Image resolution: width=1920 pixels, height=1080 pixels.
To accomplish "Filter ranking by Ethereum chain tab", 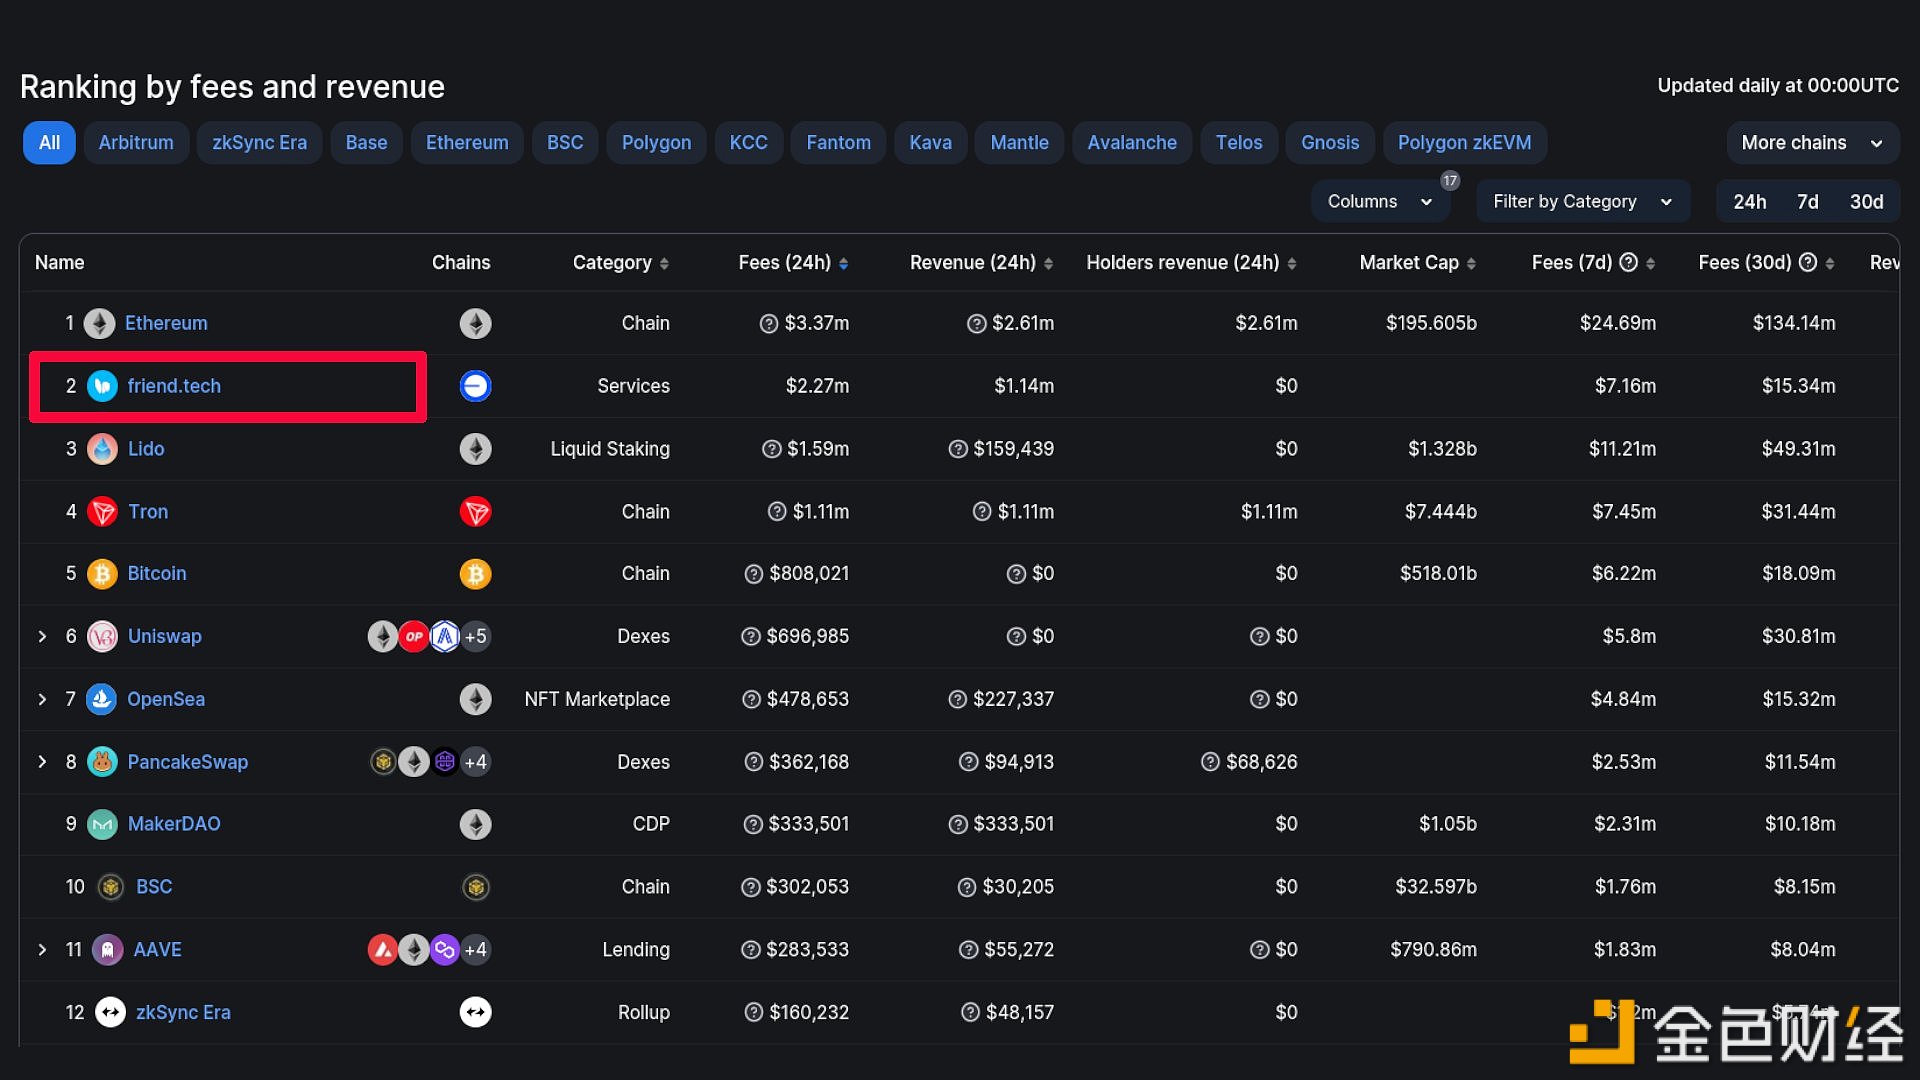I will tap(467, 143).
